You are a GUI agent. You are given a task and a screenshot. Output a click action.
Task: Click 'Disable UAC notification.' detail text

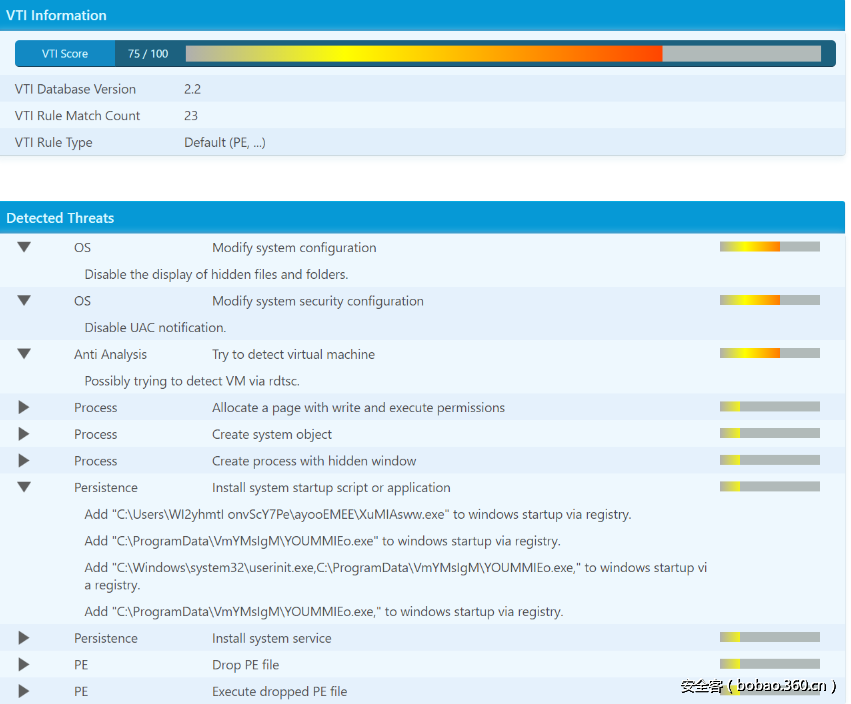155,327
